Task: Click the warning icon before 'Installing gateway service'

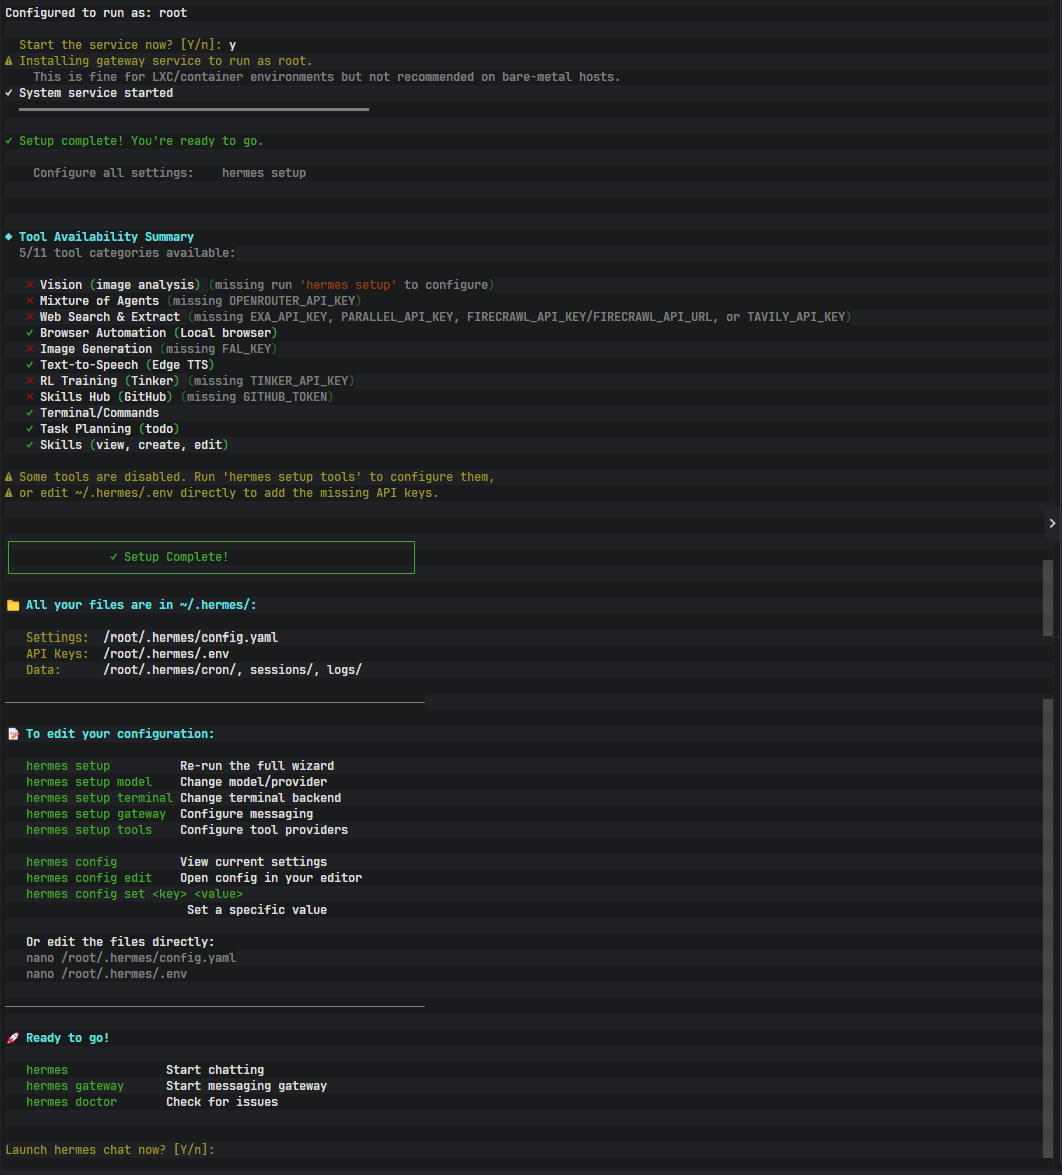Action: 9,61
